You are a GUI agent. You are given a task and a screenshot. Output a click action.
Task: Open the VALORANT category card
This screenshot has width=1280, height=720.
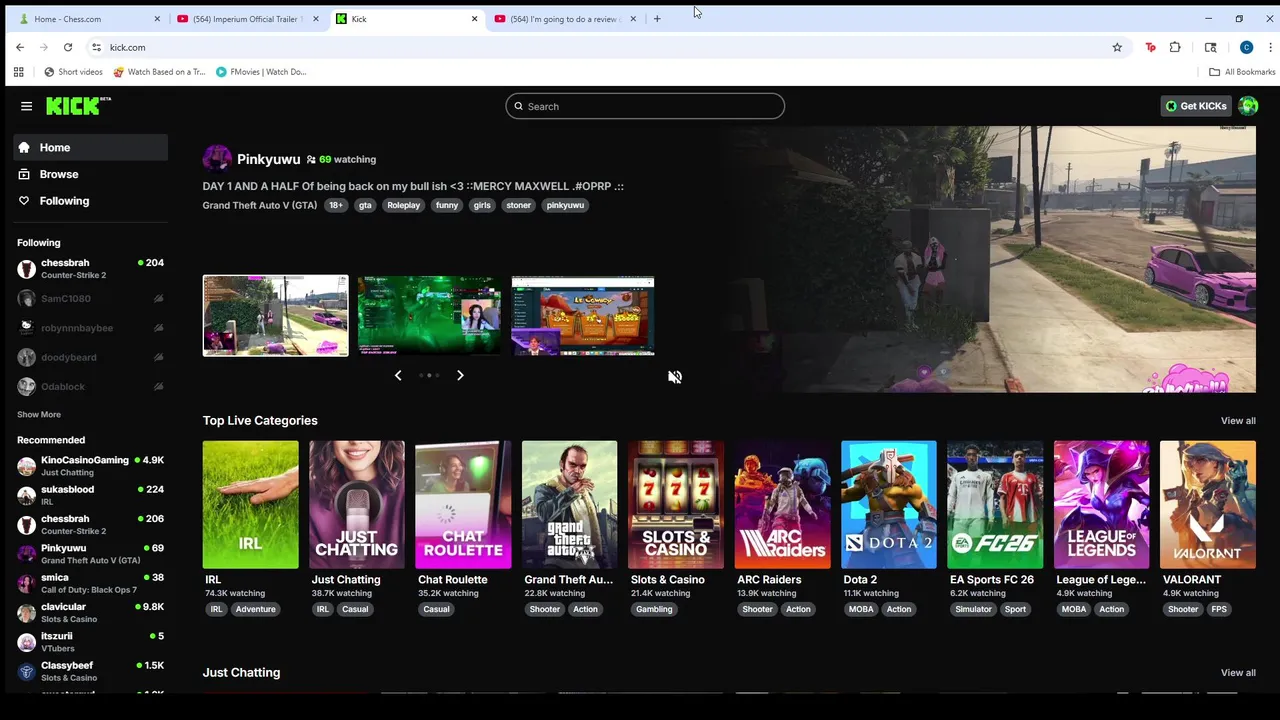[1208, 505]
